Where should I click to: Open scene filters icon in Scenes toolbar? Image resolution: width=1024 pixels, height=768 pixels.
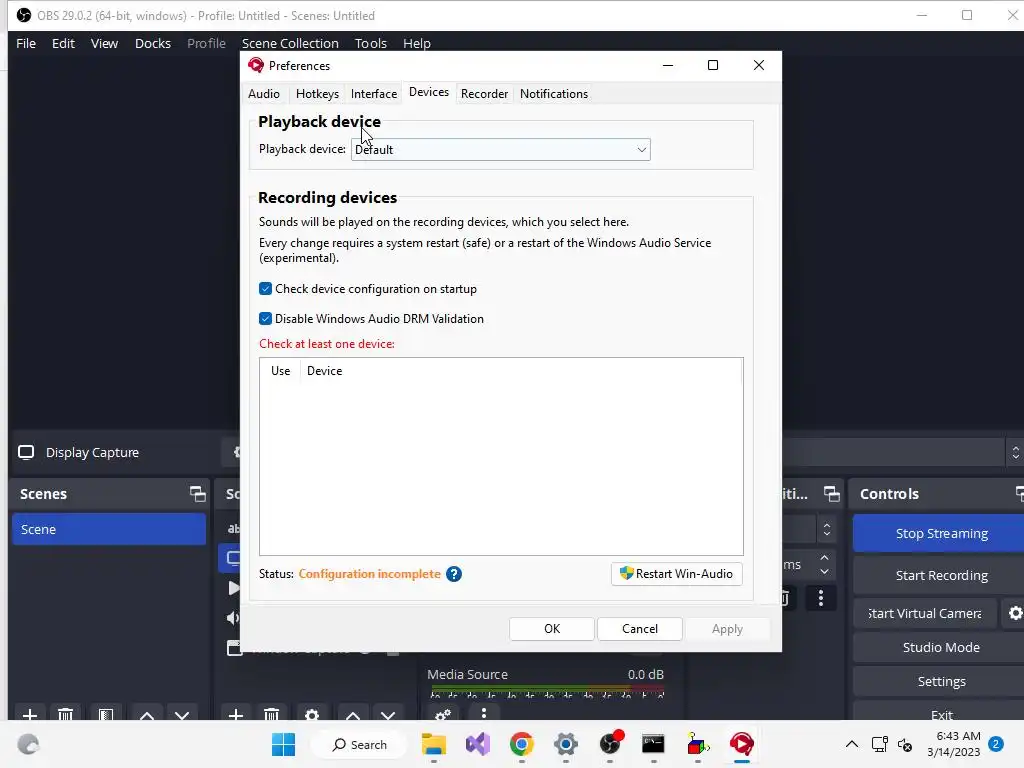(x=106, y=714)
